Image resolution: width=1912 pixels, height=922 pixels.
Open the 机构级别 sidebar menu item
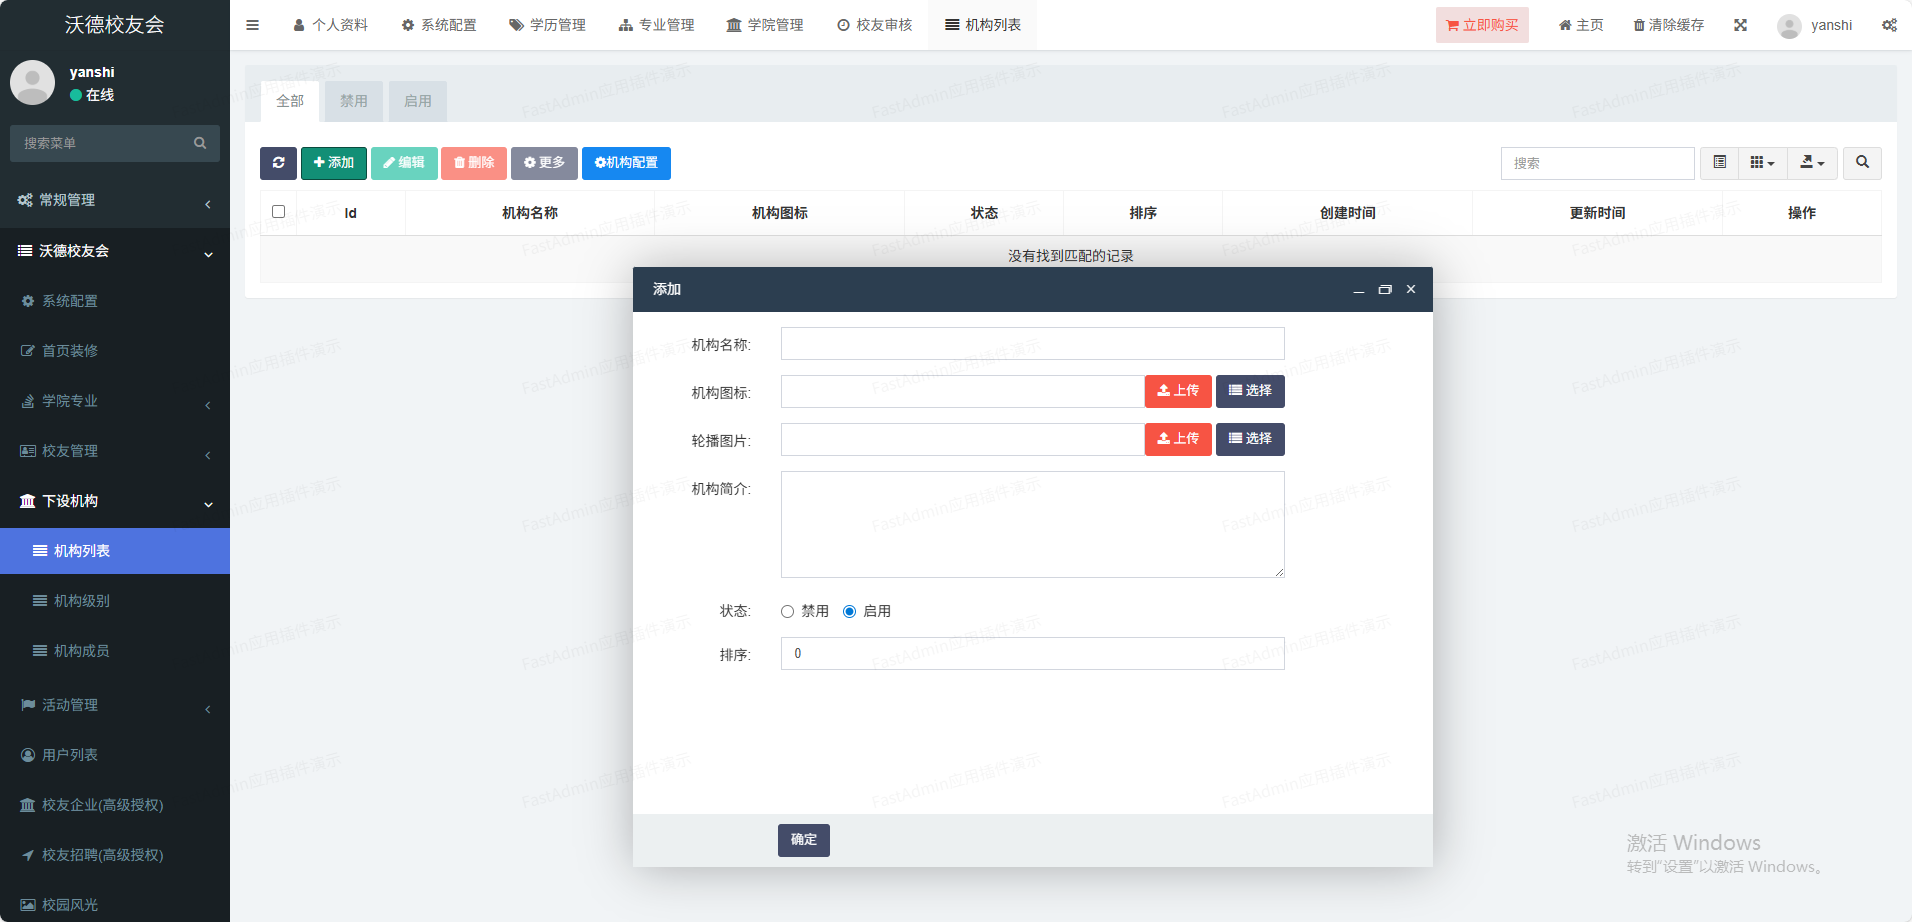pos(82,601)
